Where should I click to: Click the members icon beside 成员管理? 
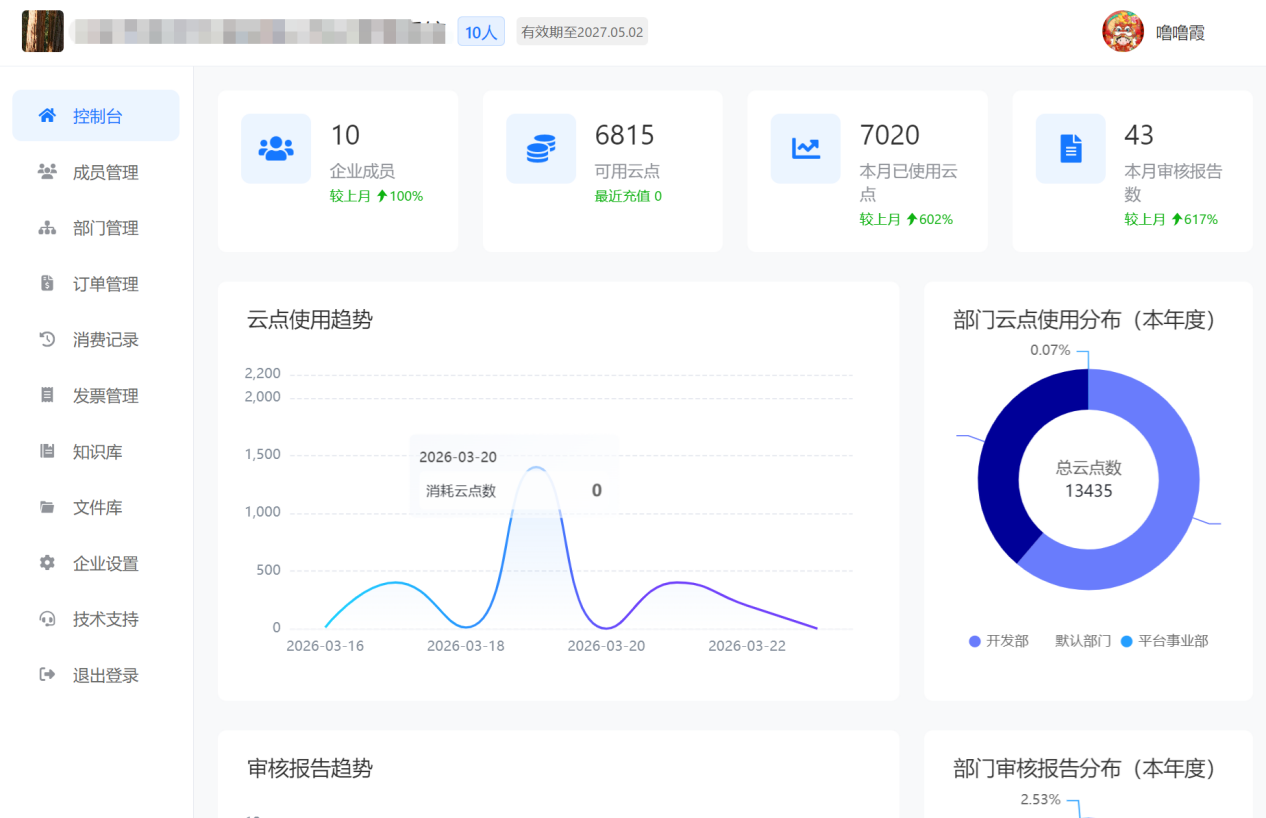(x=47, y=172)
